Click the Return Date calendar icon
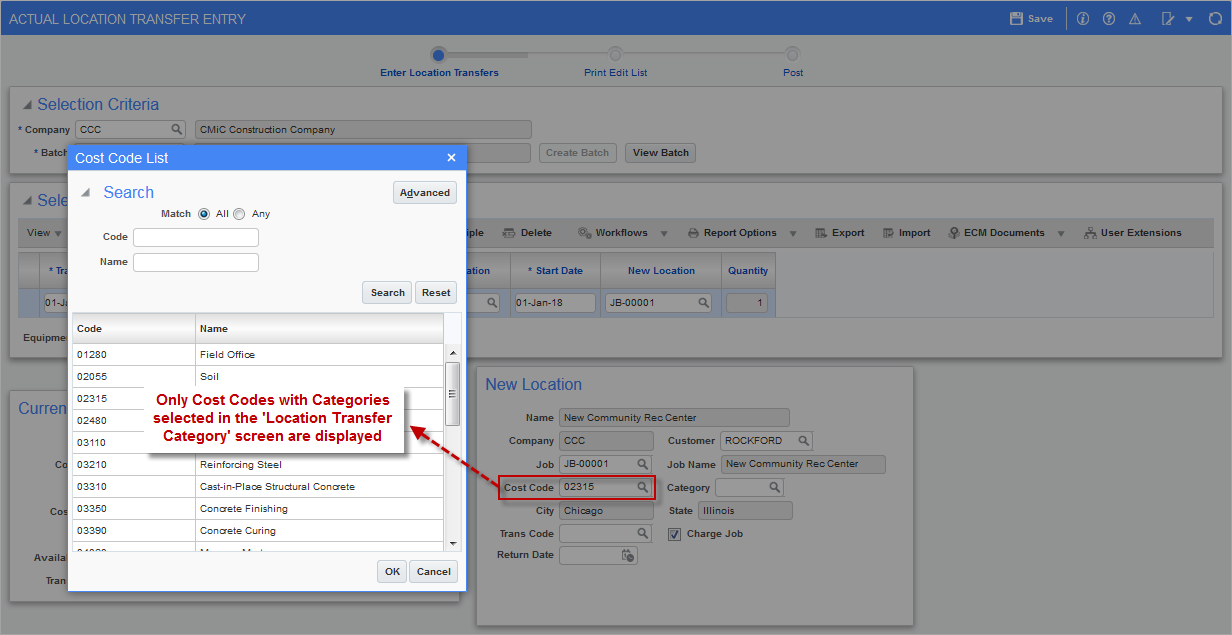This screenshot has height=635, width=1232. tap(628, 555)
